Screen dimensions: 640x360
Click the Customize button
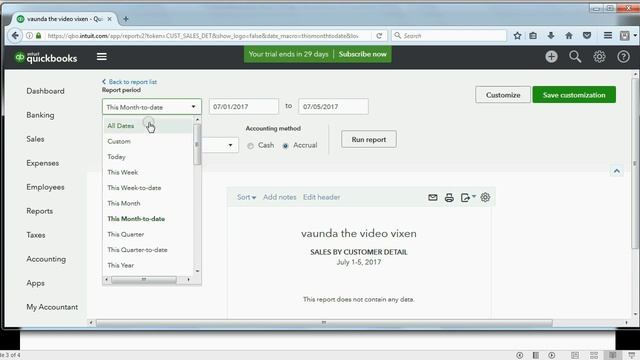503,95
